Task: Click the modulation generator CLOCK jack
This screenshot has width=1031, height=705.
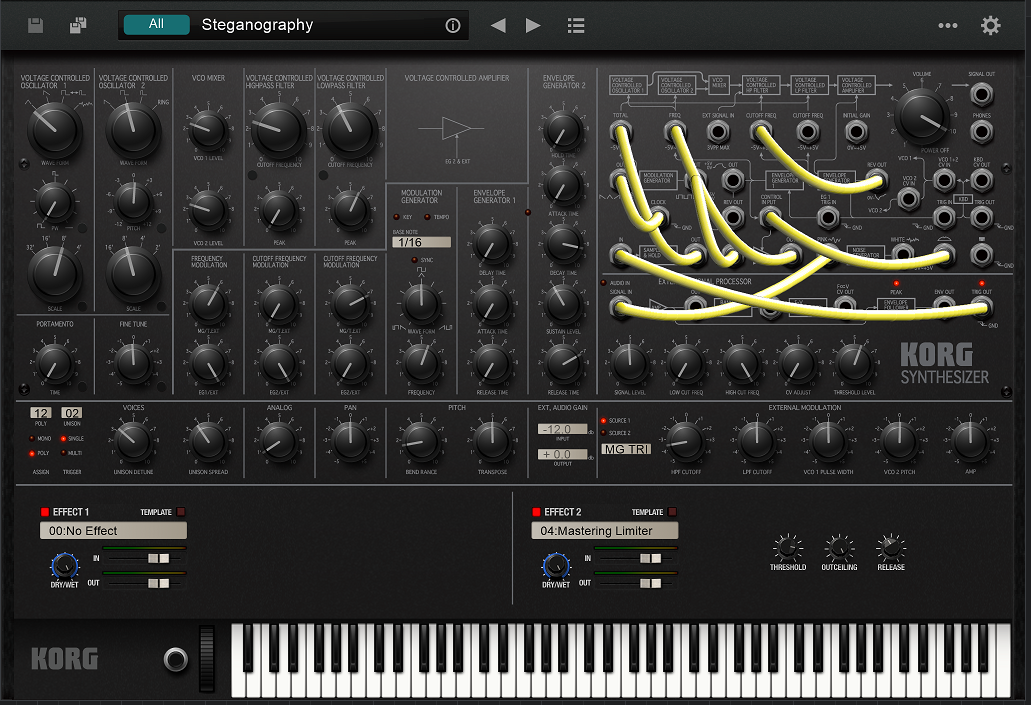Action: click(x=658, y=218)
